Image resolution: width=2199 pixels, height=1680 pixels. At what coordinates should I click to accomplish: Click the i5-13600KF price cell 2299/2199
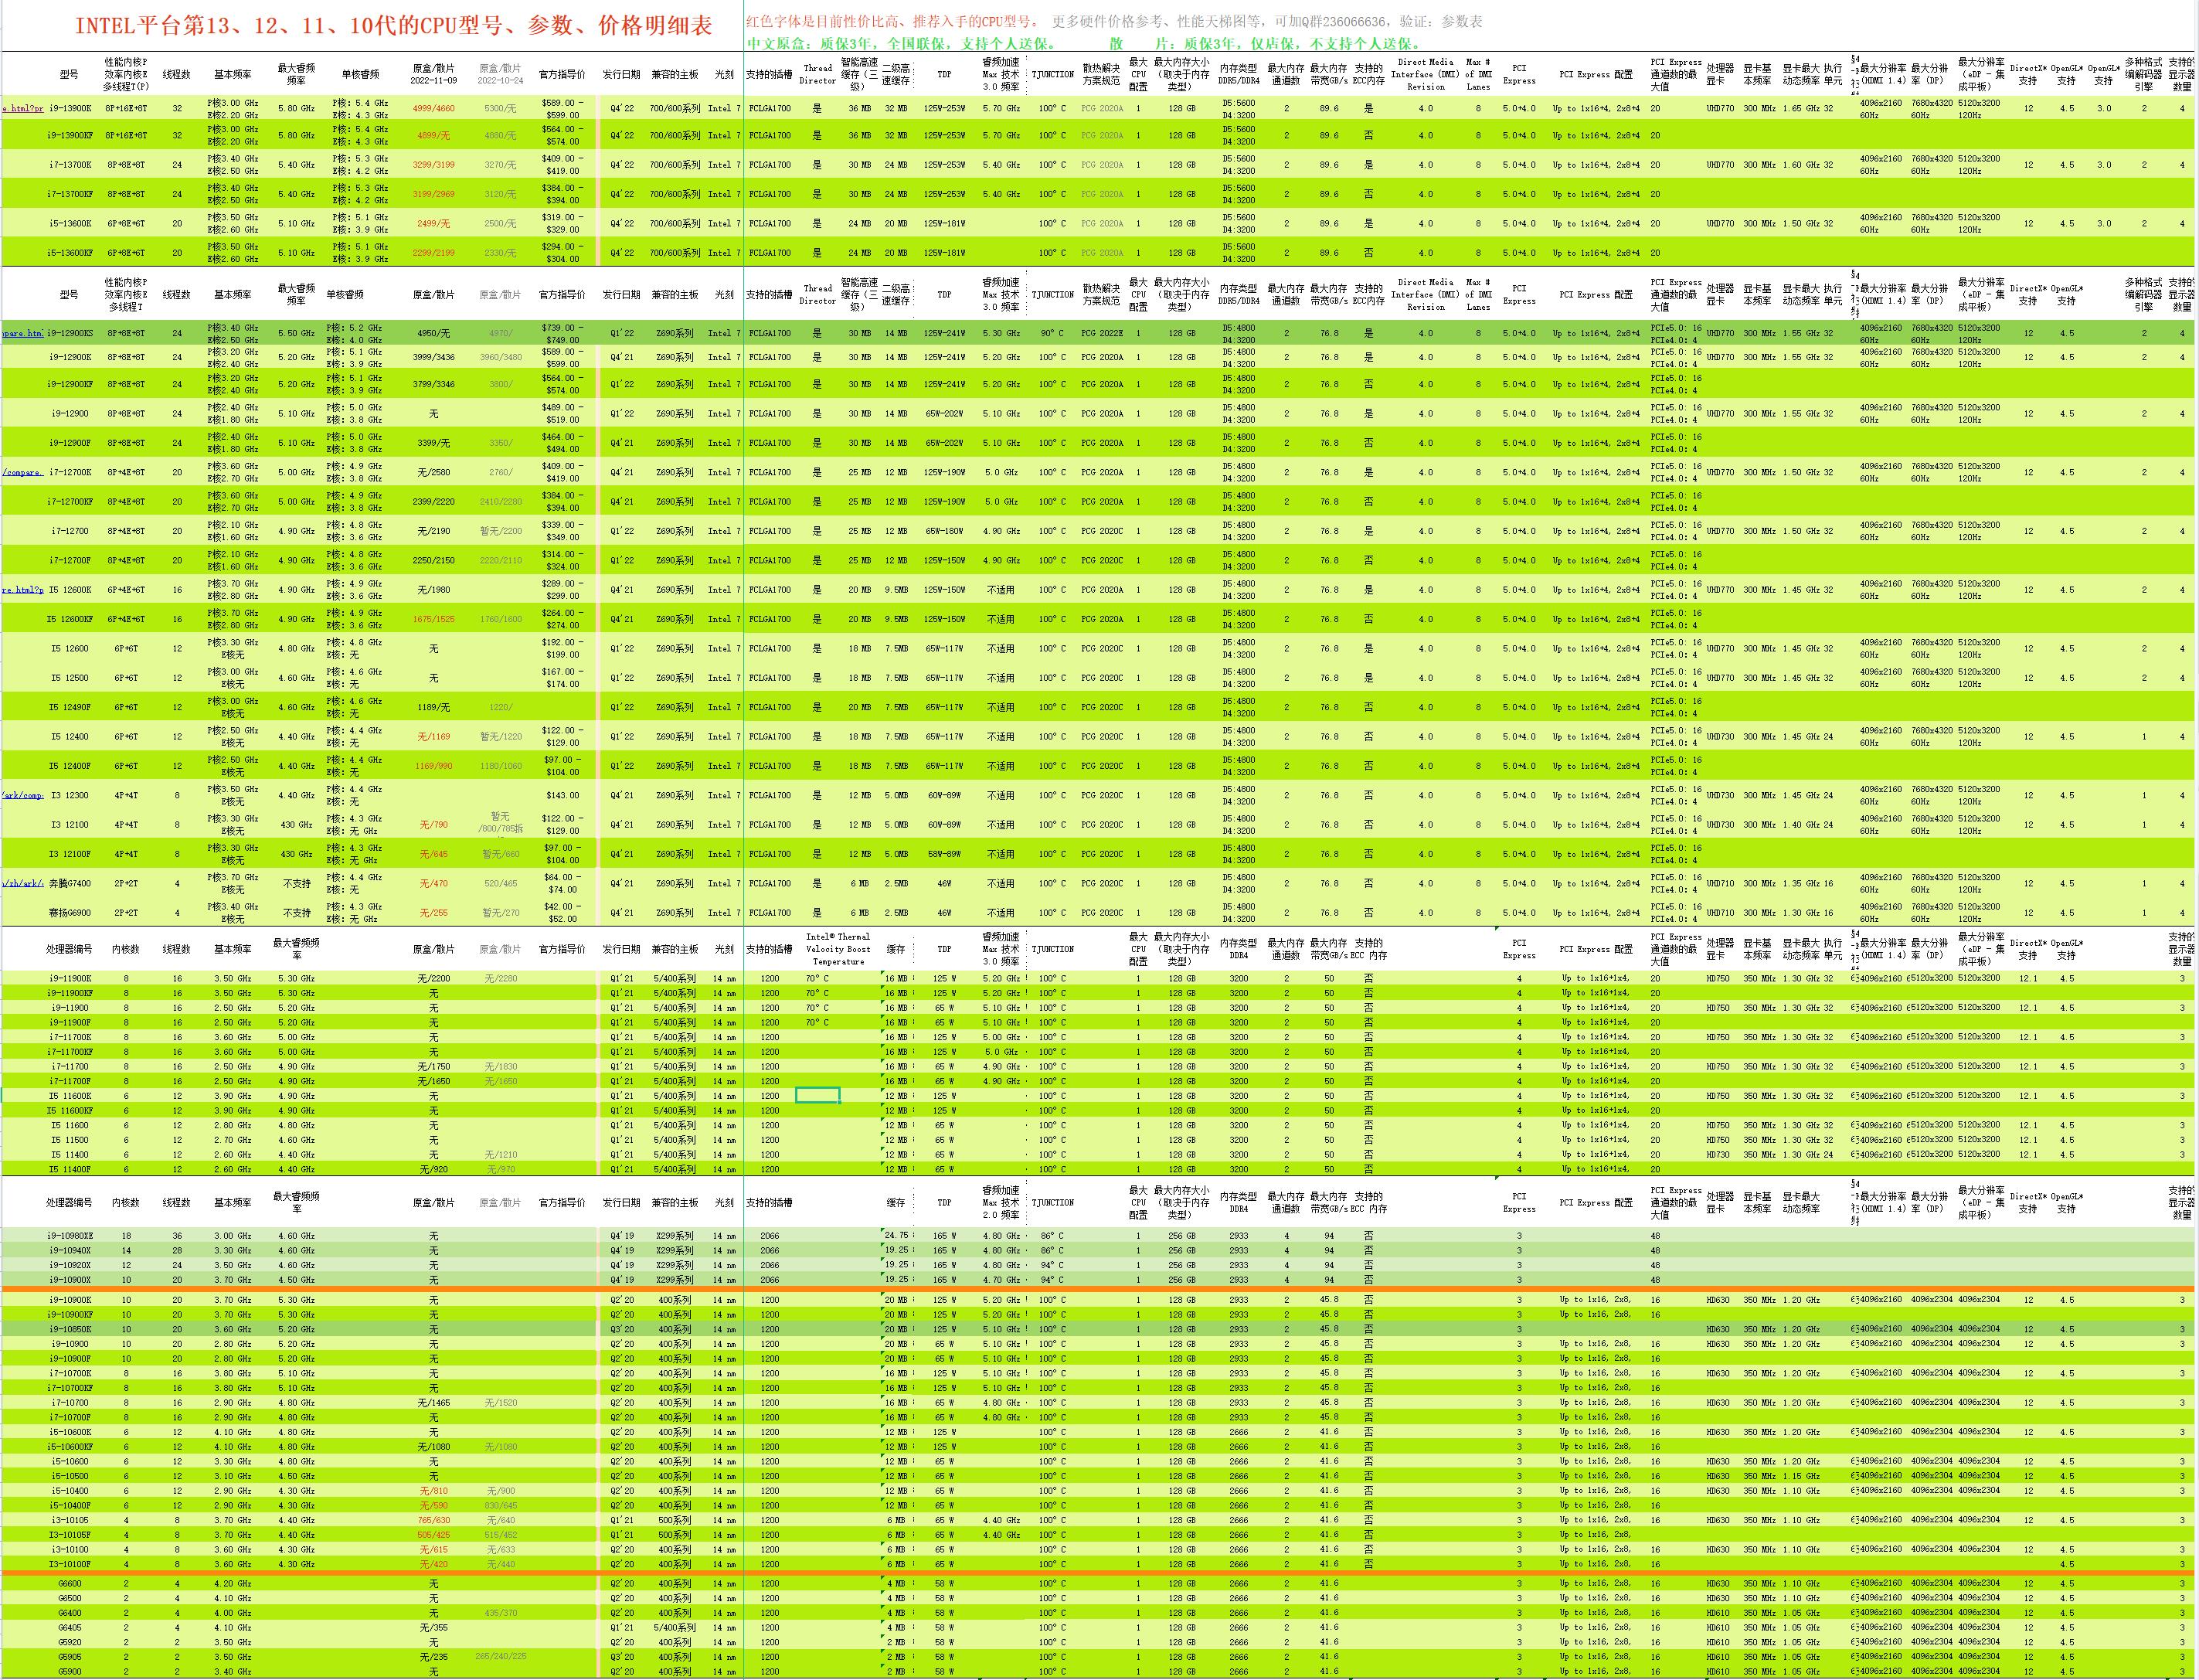pos(433,253)
